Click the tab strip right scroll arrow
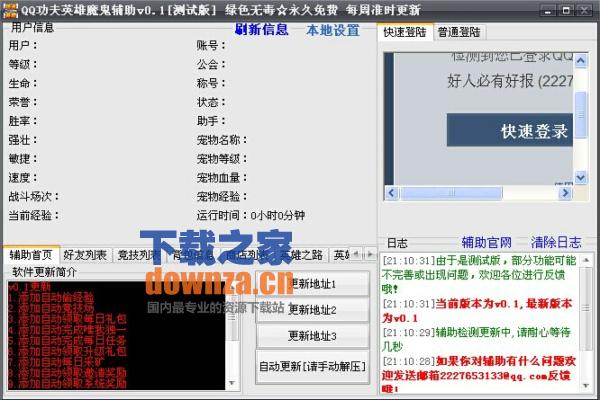 tap(370, 254)
